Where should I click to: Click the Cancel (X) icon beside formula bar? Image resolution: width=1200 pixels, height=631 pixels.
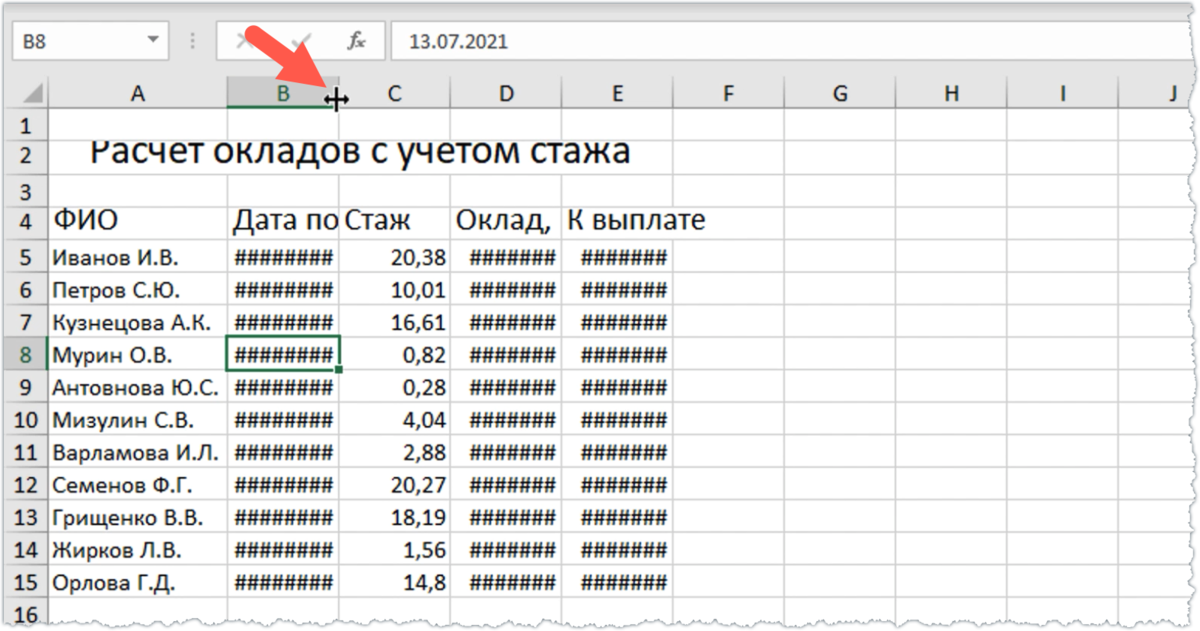(245, 40)
